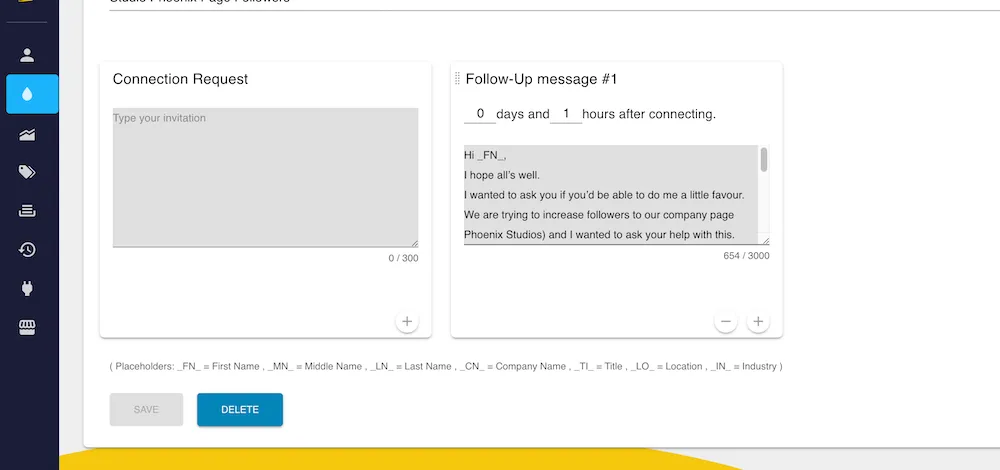Open the tags icon in sidebar
Screen dimensions: 1000x470
(x=27, y=172)
